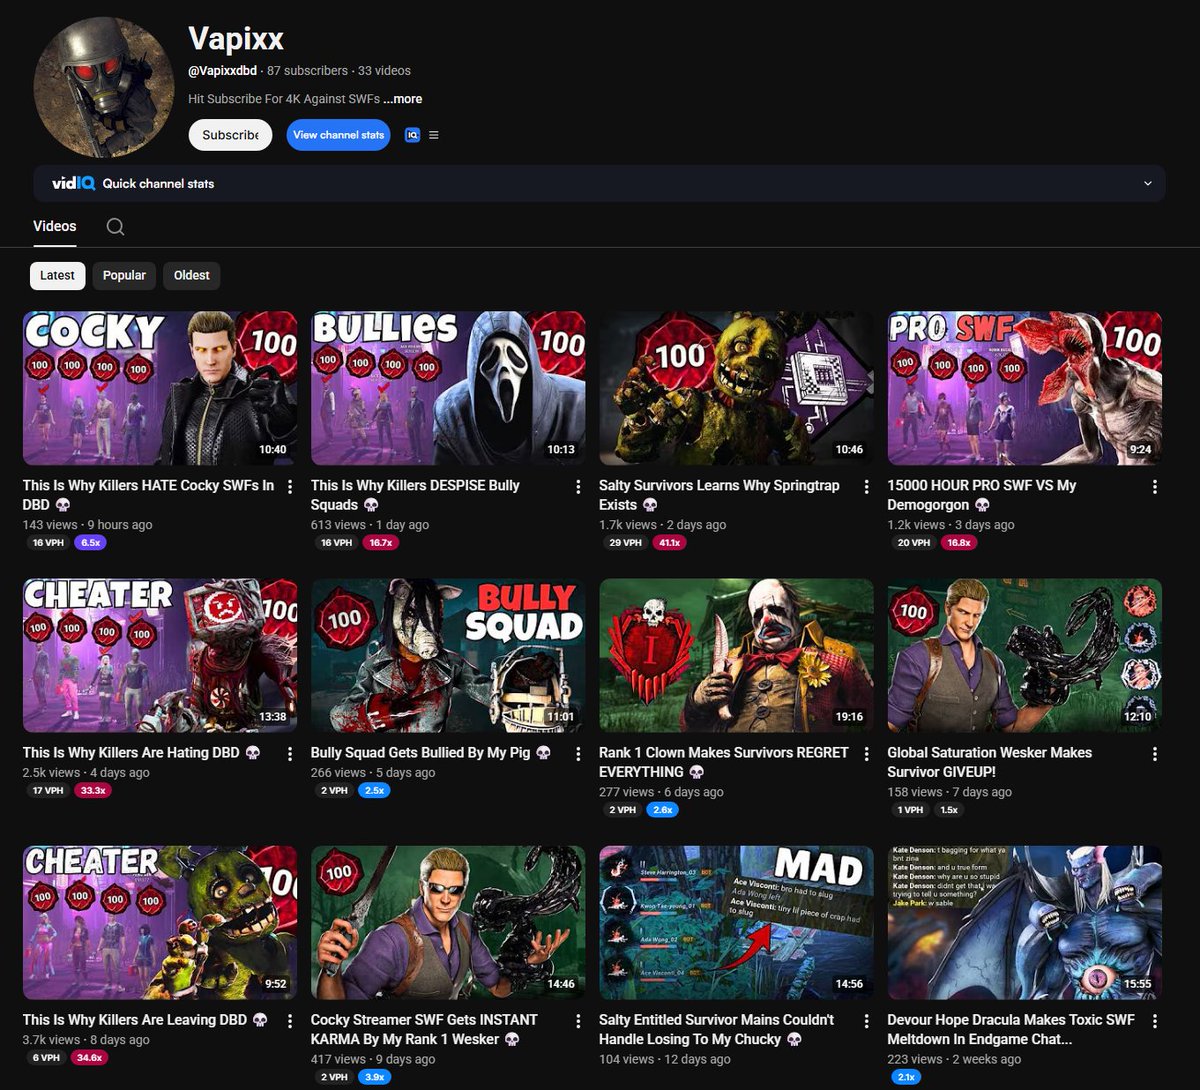
Task: Click the View channel stats button
Action: pyautogui.click(x=339, y=135)
